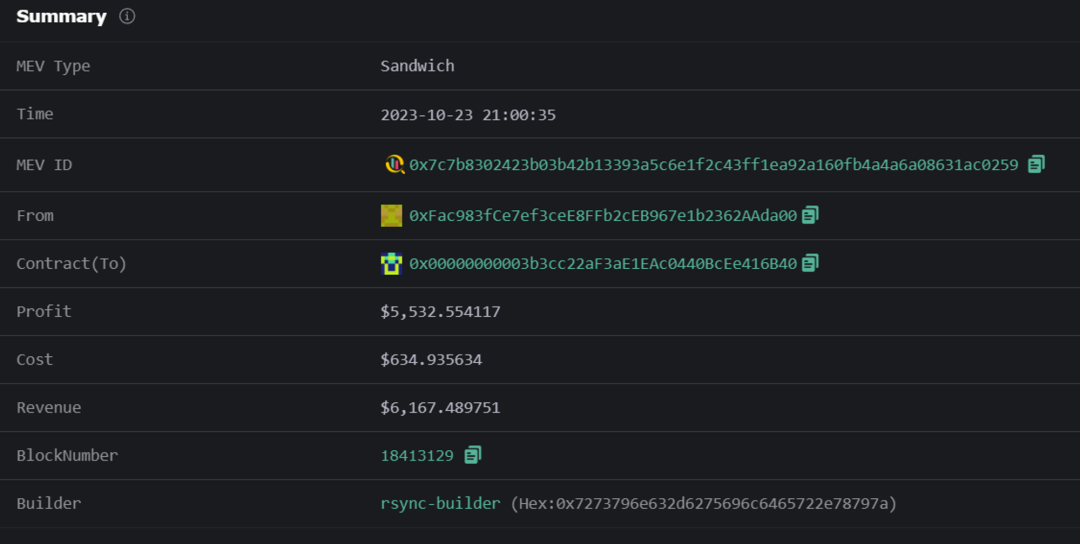1080x544 pixels.
Task: Open the rsync-builder link
Action: tap(440, 504)
